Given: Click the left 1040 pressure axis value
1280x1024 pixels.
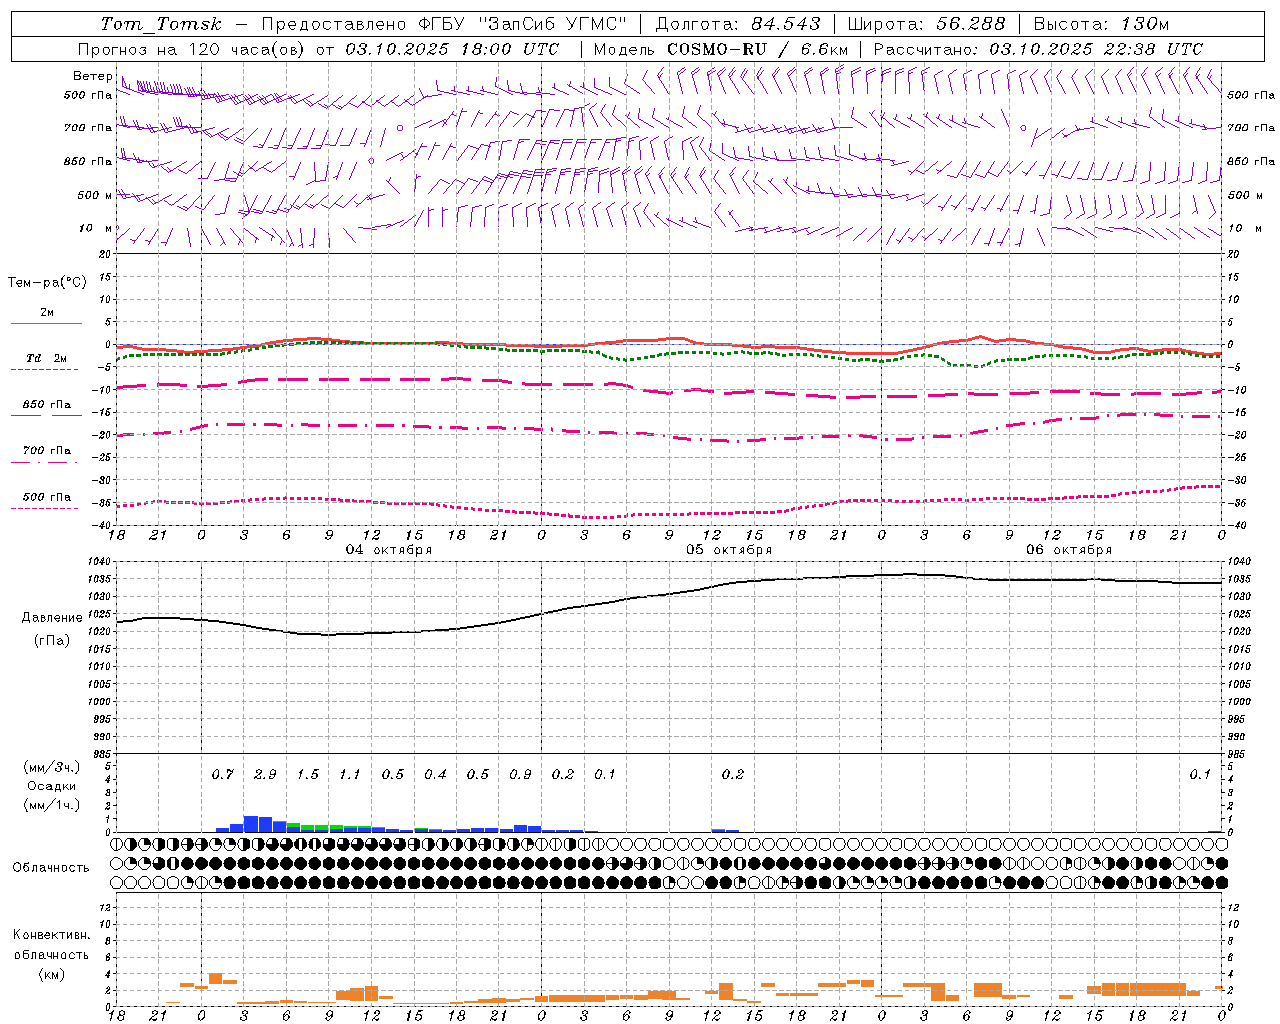Looking at the screenshot, I should [100, 561].
